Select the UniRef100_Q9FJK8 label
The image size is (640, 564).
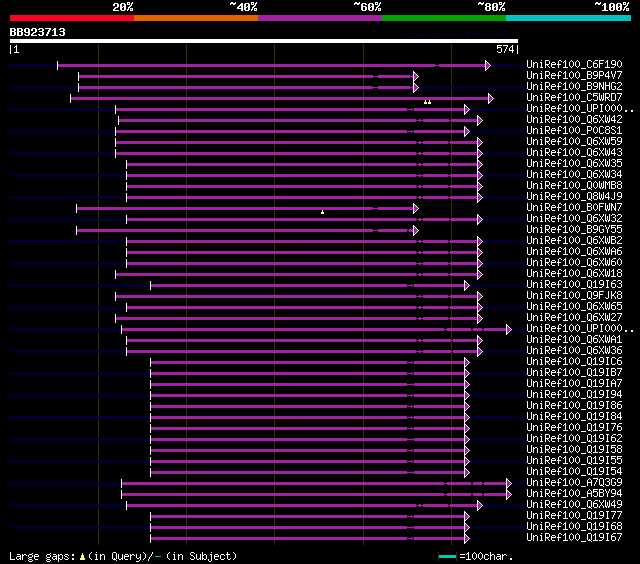574,296
